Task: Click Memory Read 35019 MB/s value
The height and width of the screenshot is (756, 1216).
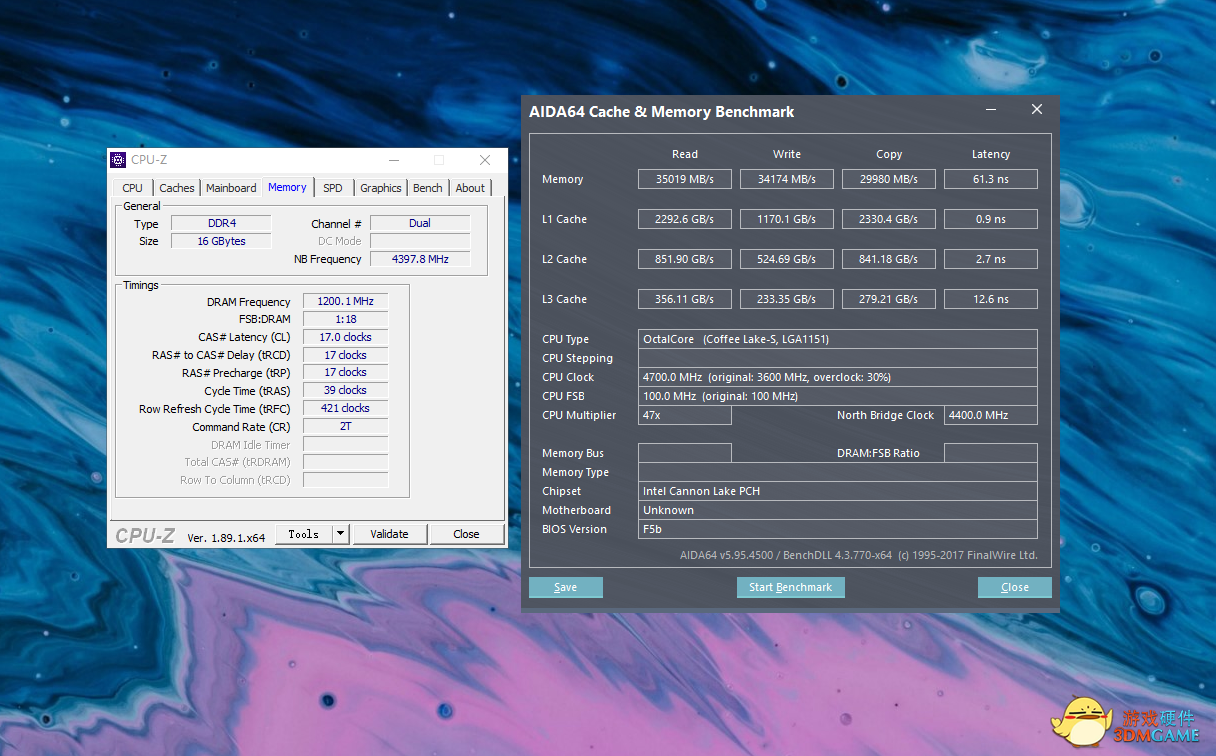Action: point(685,179)
